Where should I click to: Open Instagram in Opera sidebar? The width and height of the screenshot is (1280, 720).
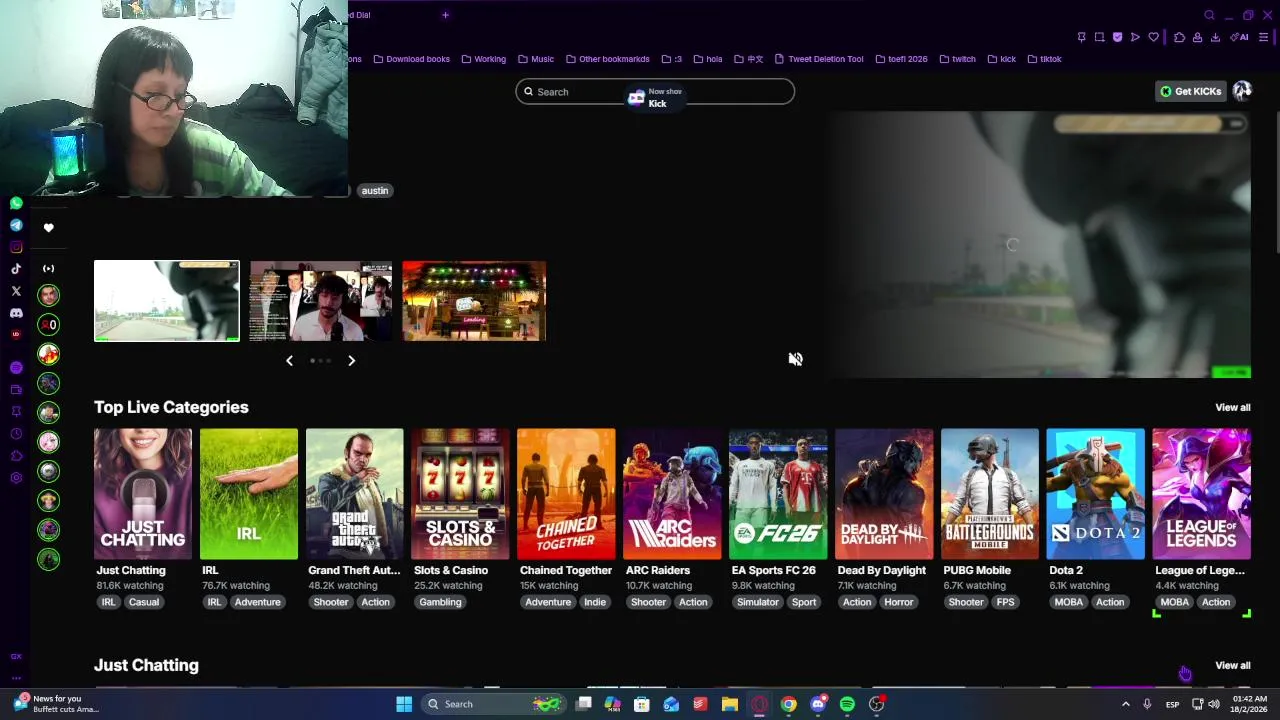click(x=16, y=247)
